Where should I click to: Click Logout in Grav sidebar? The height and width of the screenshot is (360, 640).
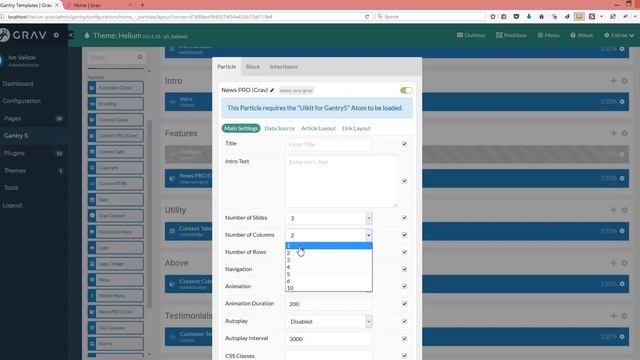(12, 205)
